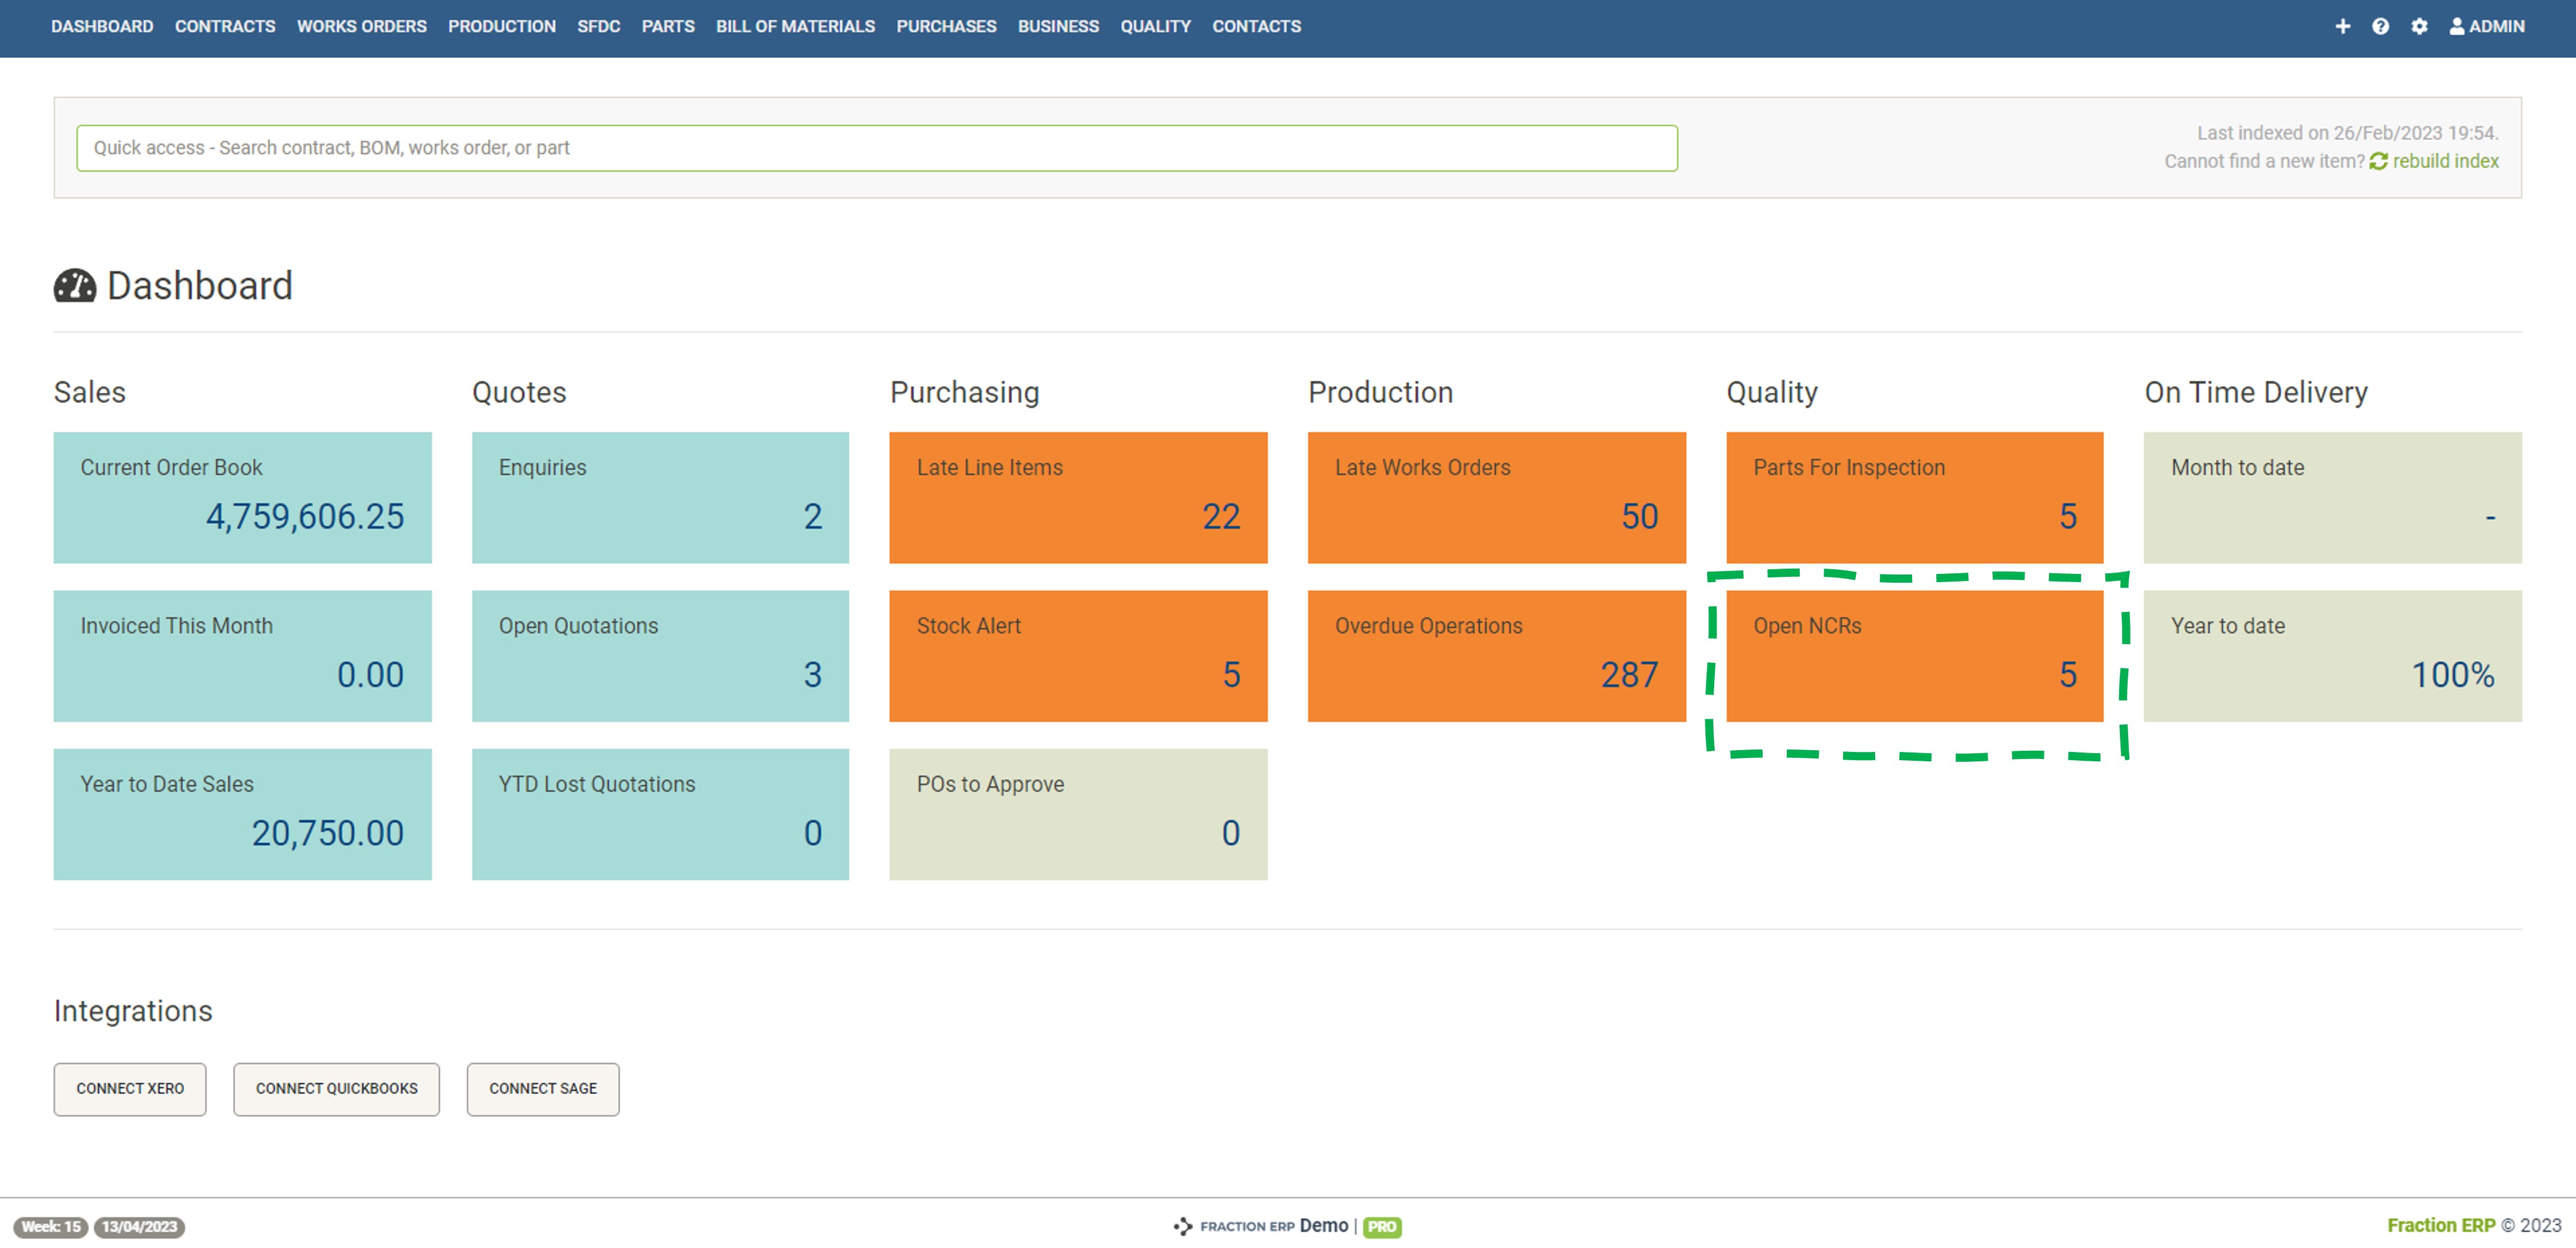The height and width of the screenshot is (1248, 2576).
Task: Open the CONTRACTS section
Action: point(224,26)
